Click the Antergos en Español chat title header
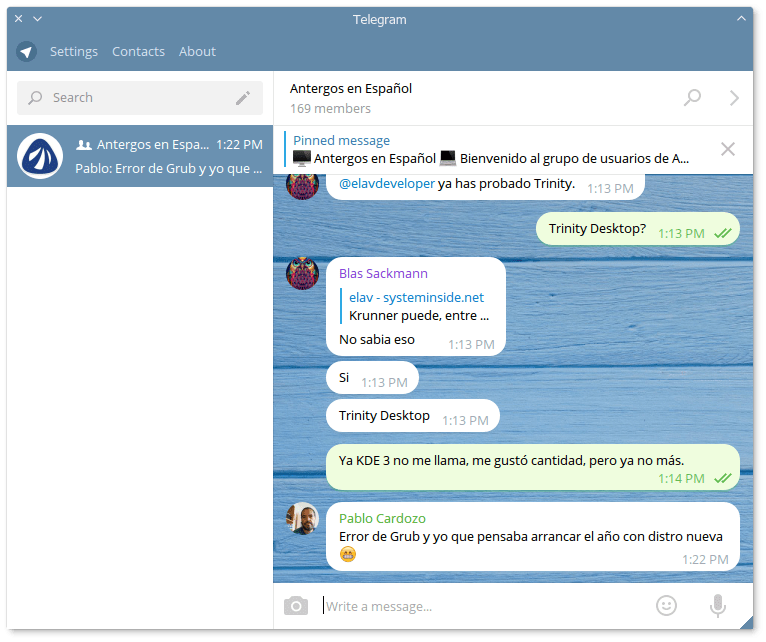The image size is (766, 642). [x=351, y=88]
